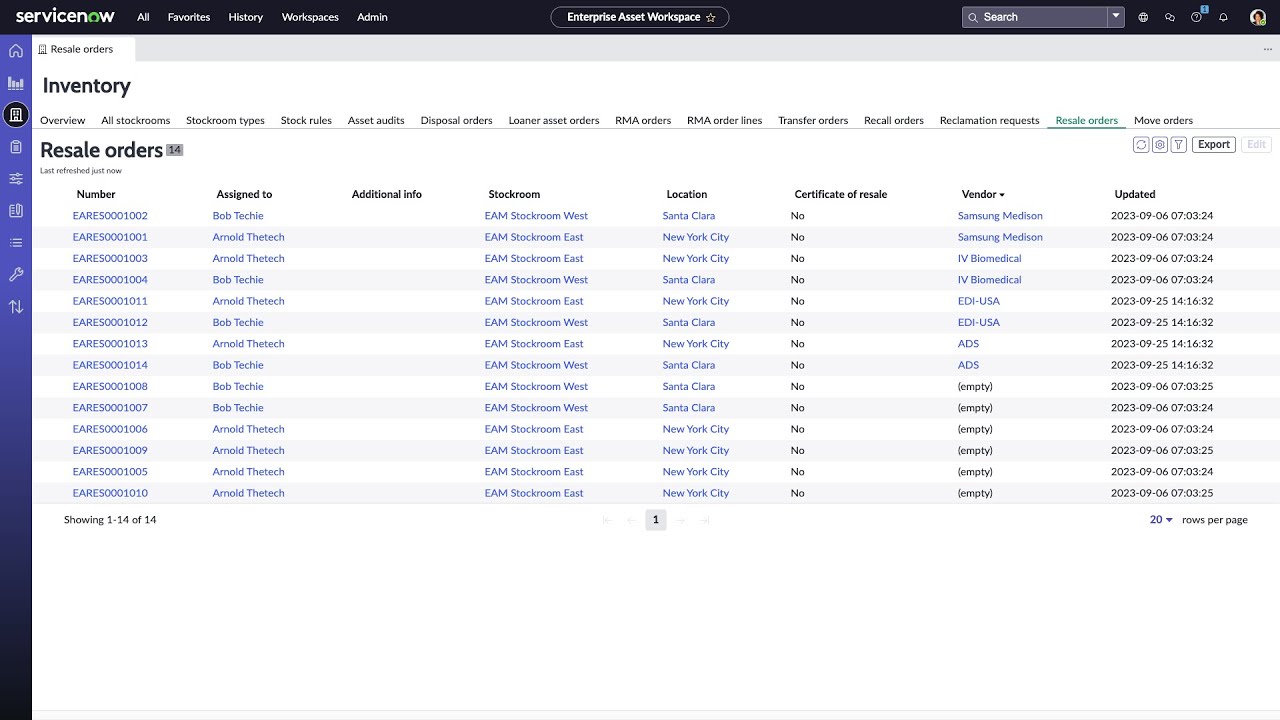The width and height of the screenshot is (1280, 720).
Task: Click the Export button
Action: 1213,145
